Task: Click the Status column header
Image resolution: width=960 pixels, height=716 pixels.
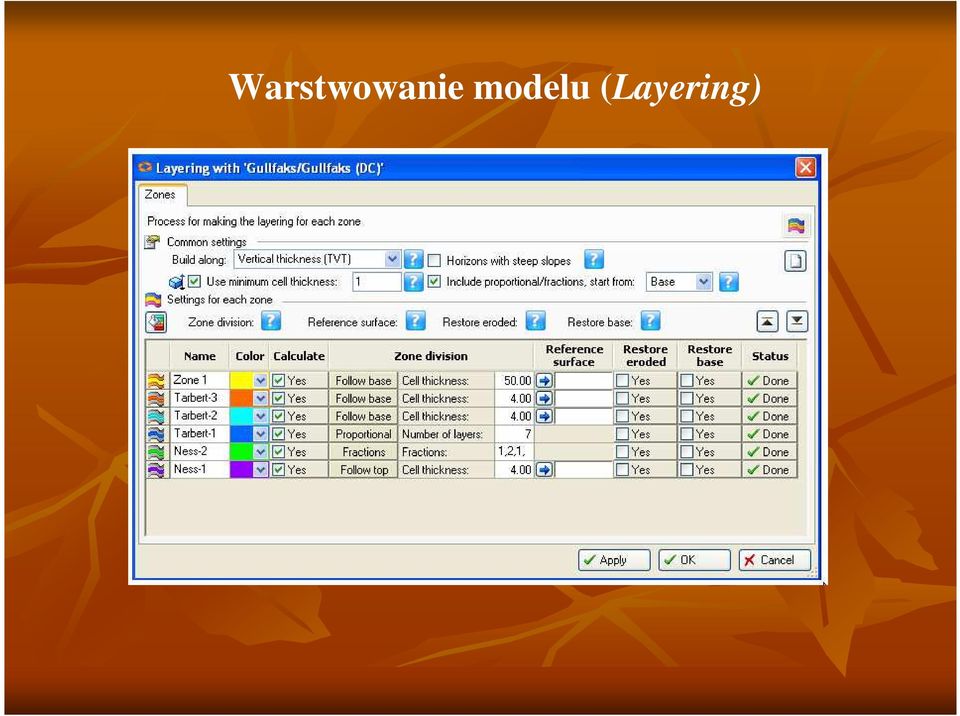Action: pyautogui.click(x=770, y=356)
